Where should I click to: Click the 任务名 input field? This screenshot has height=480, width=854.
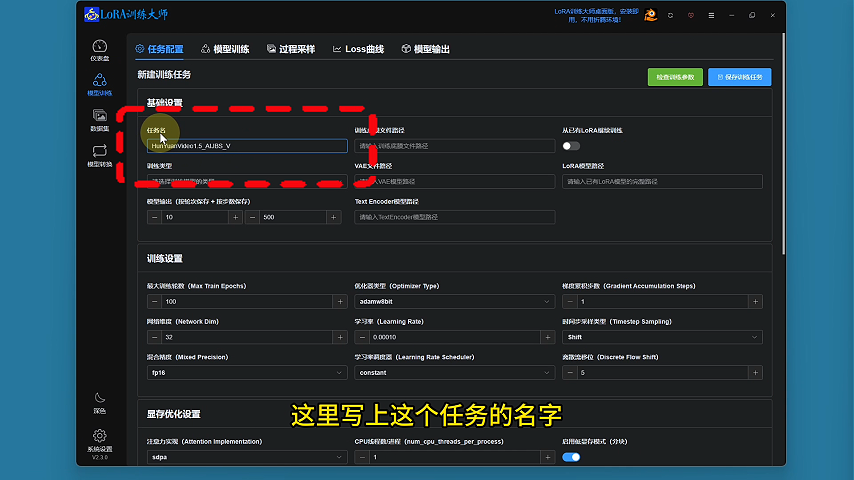coord(247,146)
